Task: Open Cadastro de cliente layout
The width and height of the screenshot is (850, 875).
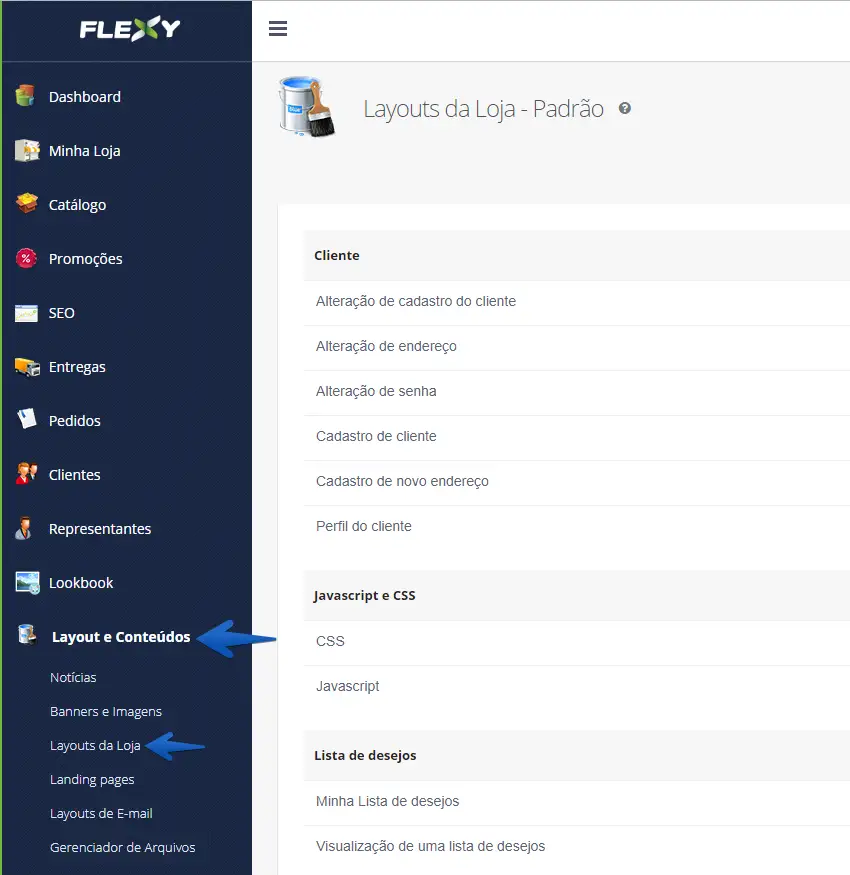Action: click(x=577, y=436)
